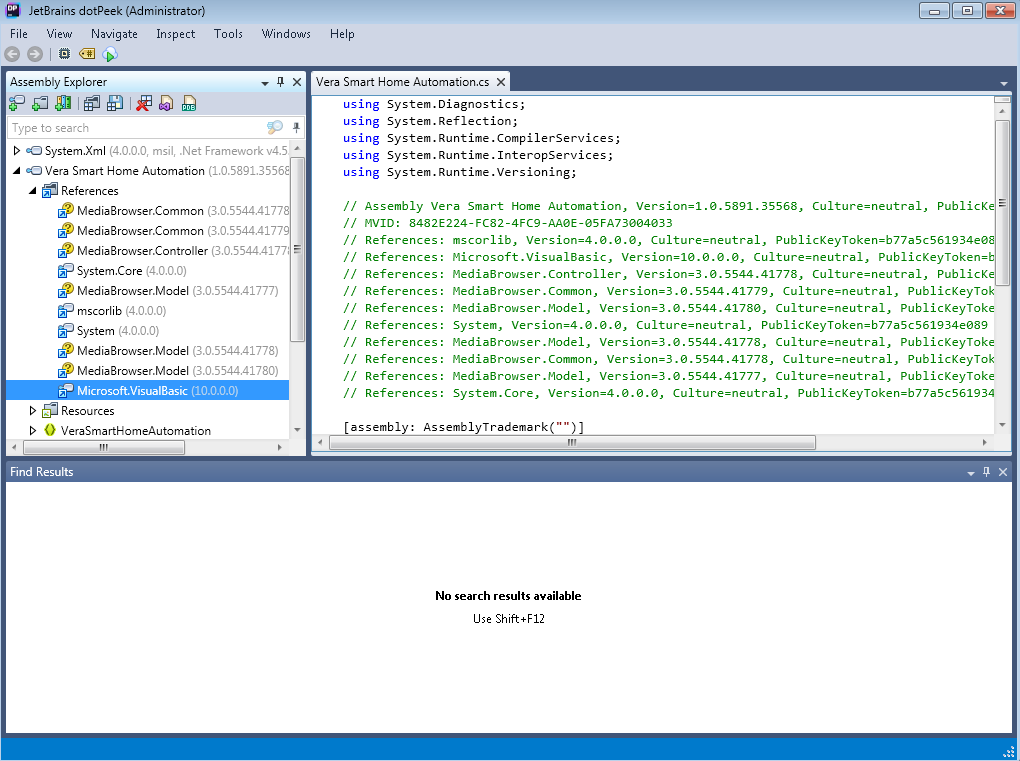
Task: Click the Save assembly list floppy icon
Action: click(116, 103)
